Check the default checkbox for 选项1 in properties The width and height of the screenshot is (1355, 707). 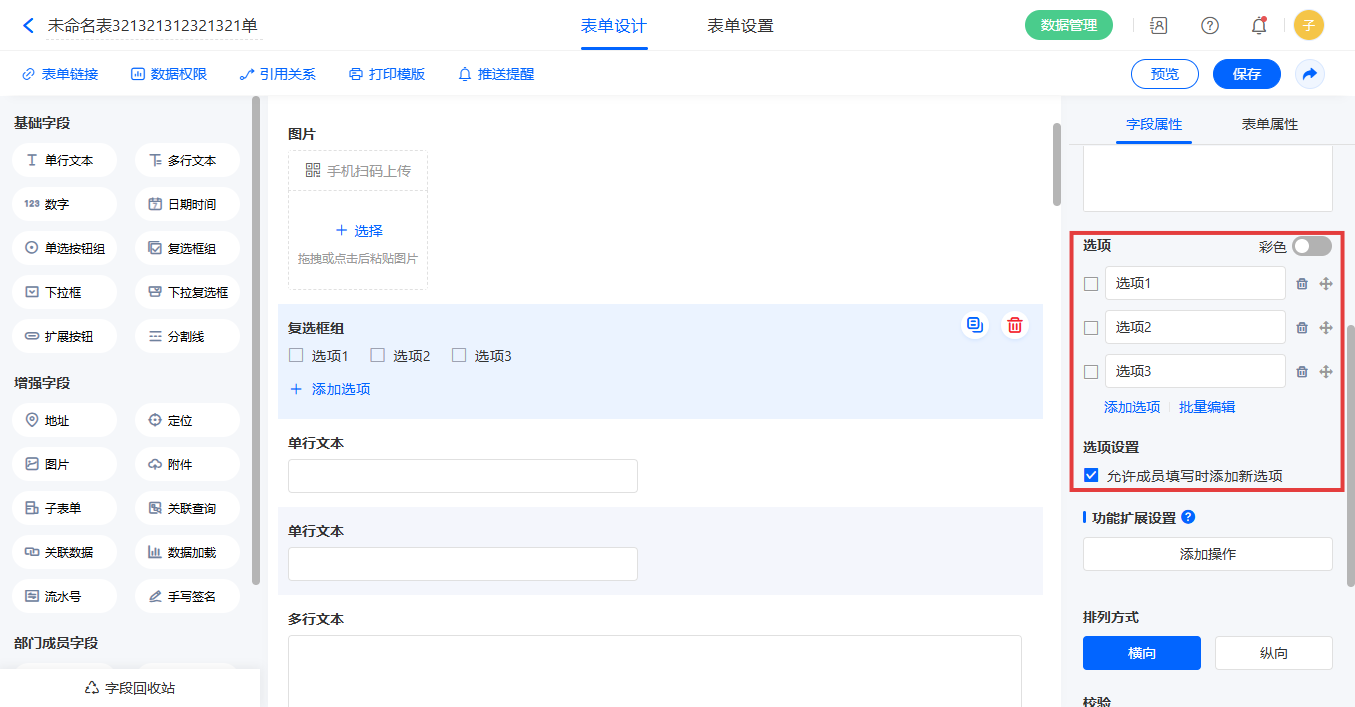click(x=1091, y=284)
